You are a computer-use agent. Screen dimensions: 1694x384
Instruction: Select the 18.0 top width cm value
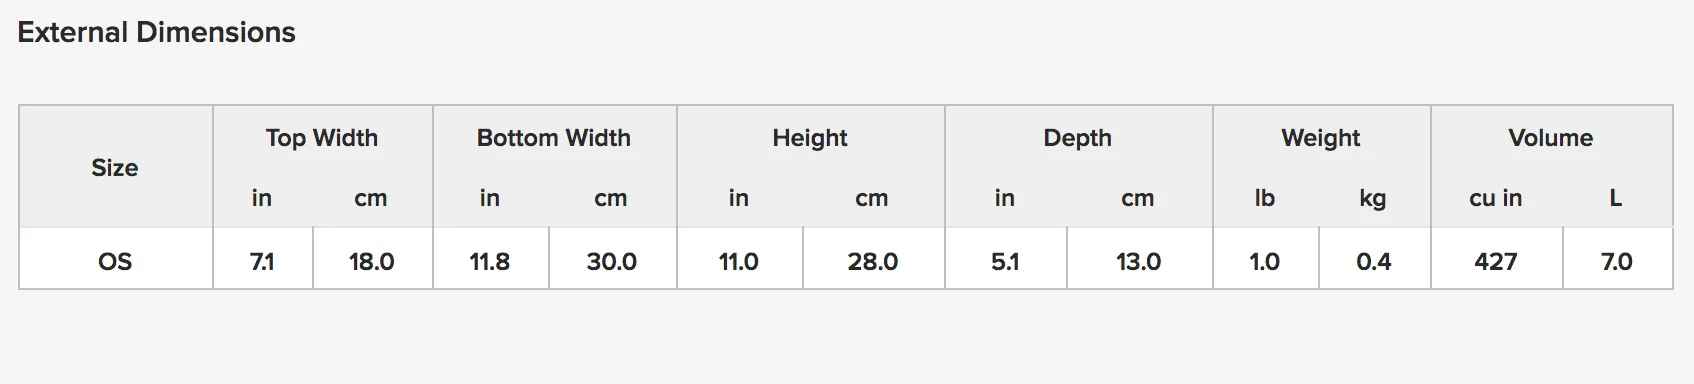point(372,261)
